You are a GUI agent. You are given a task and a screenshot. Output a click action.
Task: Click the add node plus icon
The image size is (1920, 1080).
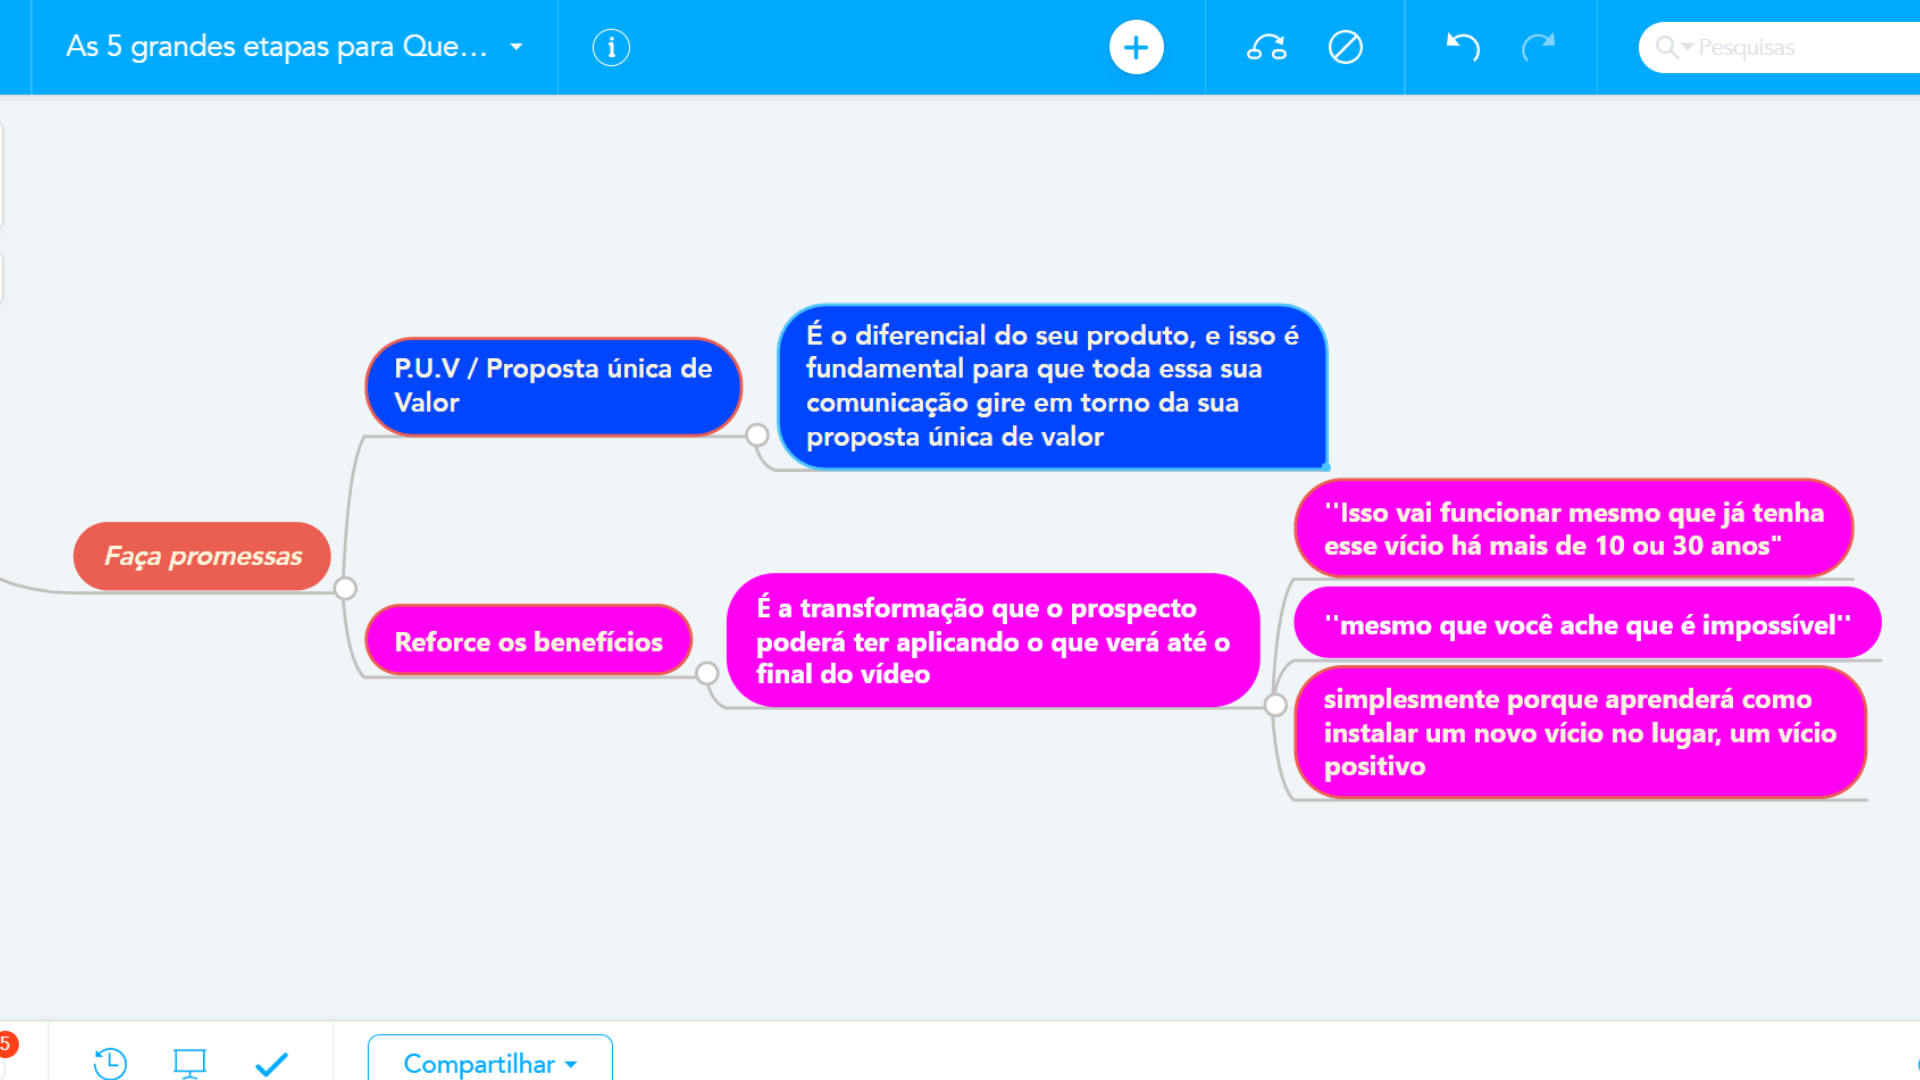(x=1136, y=47)
